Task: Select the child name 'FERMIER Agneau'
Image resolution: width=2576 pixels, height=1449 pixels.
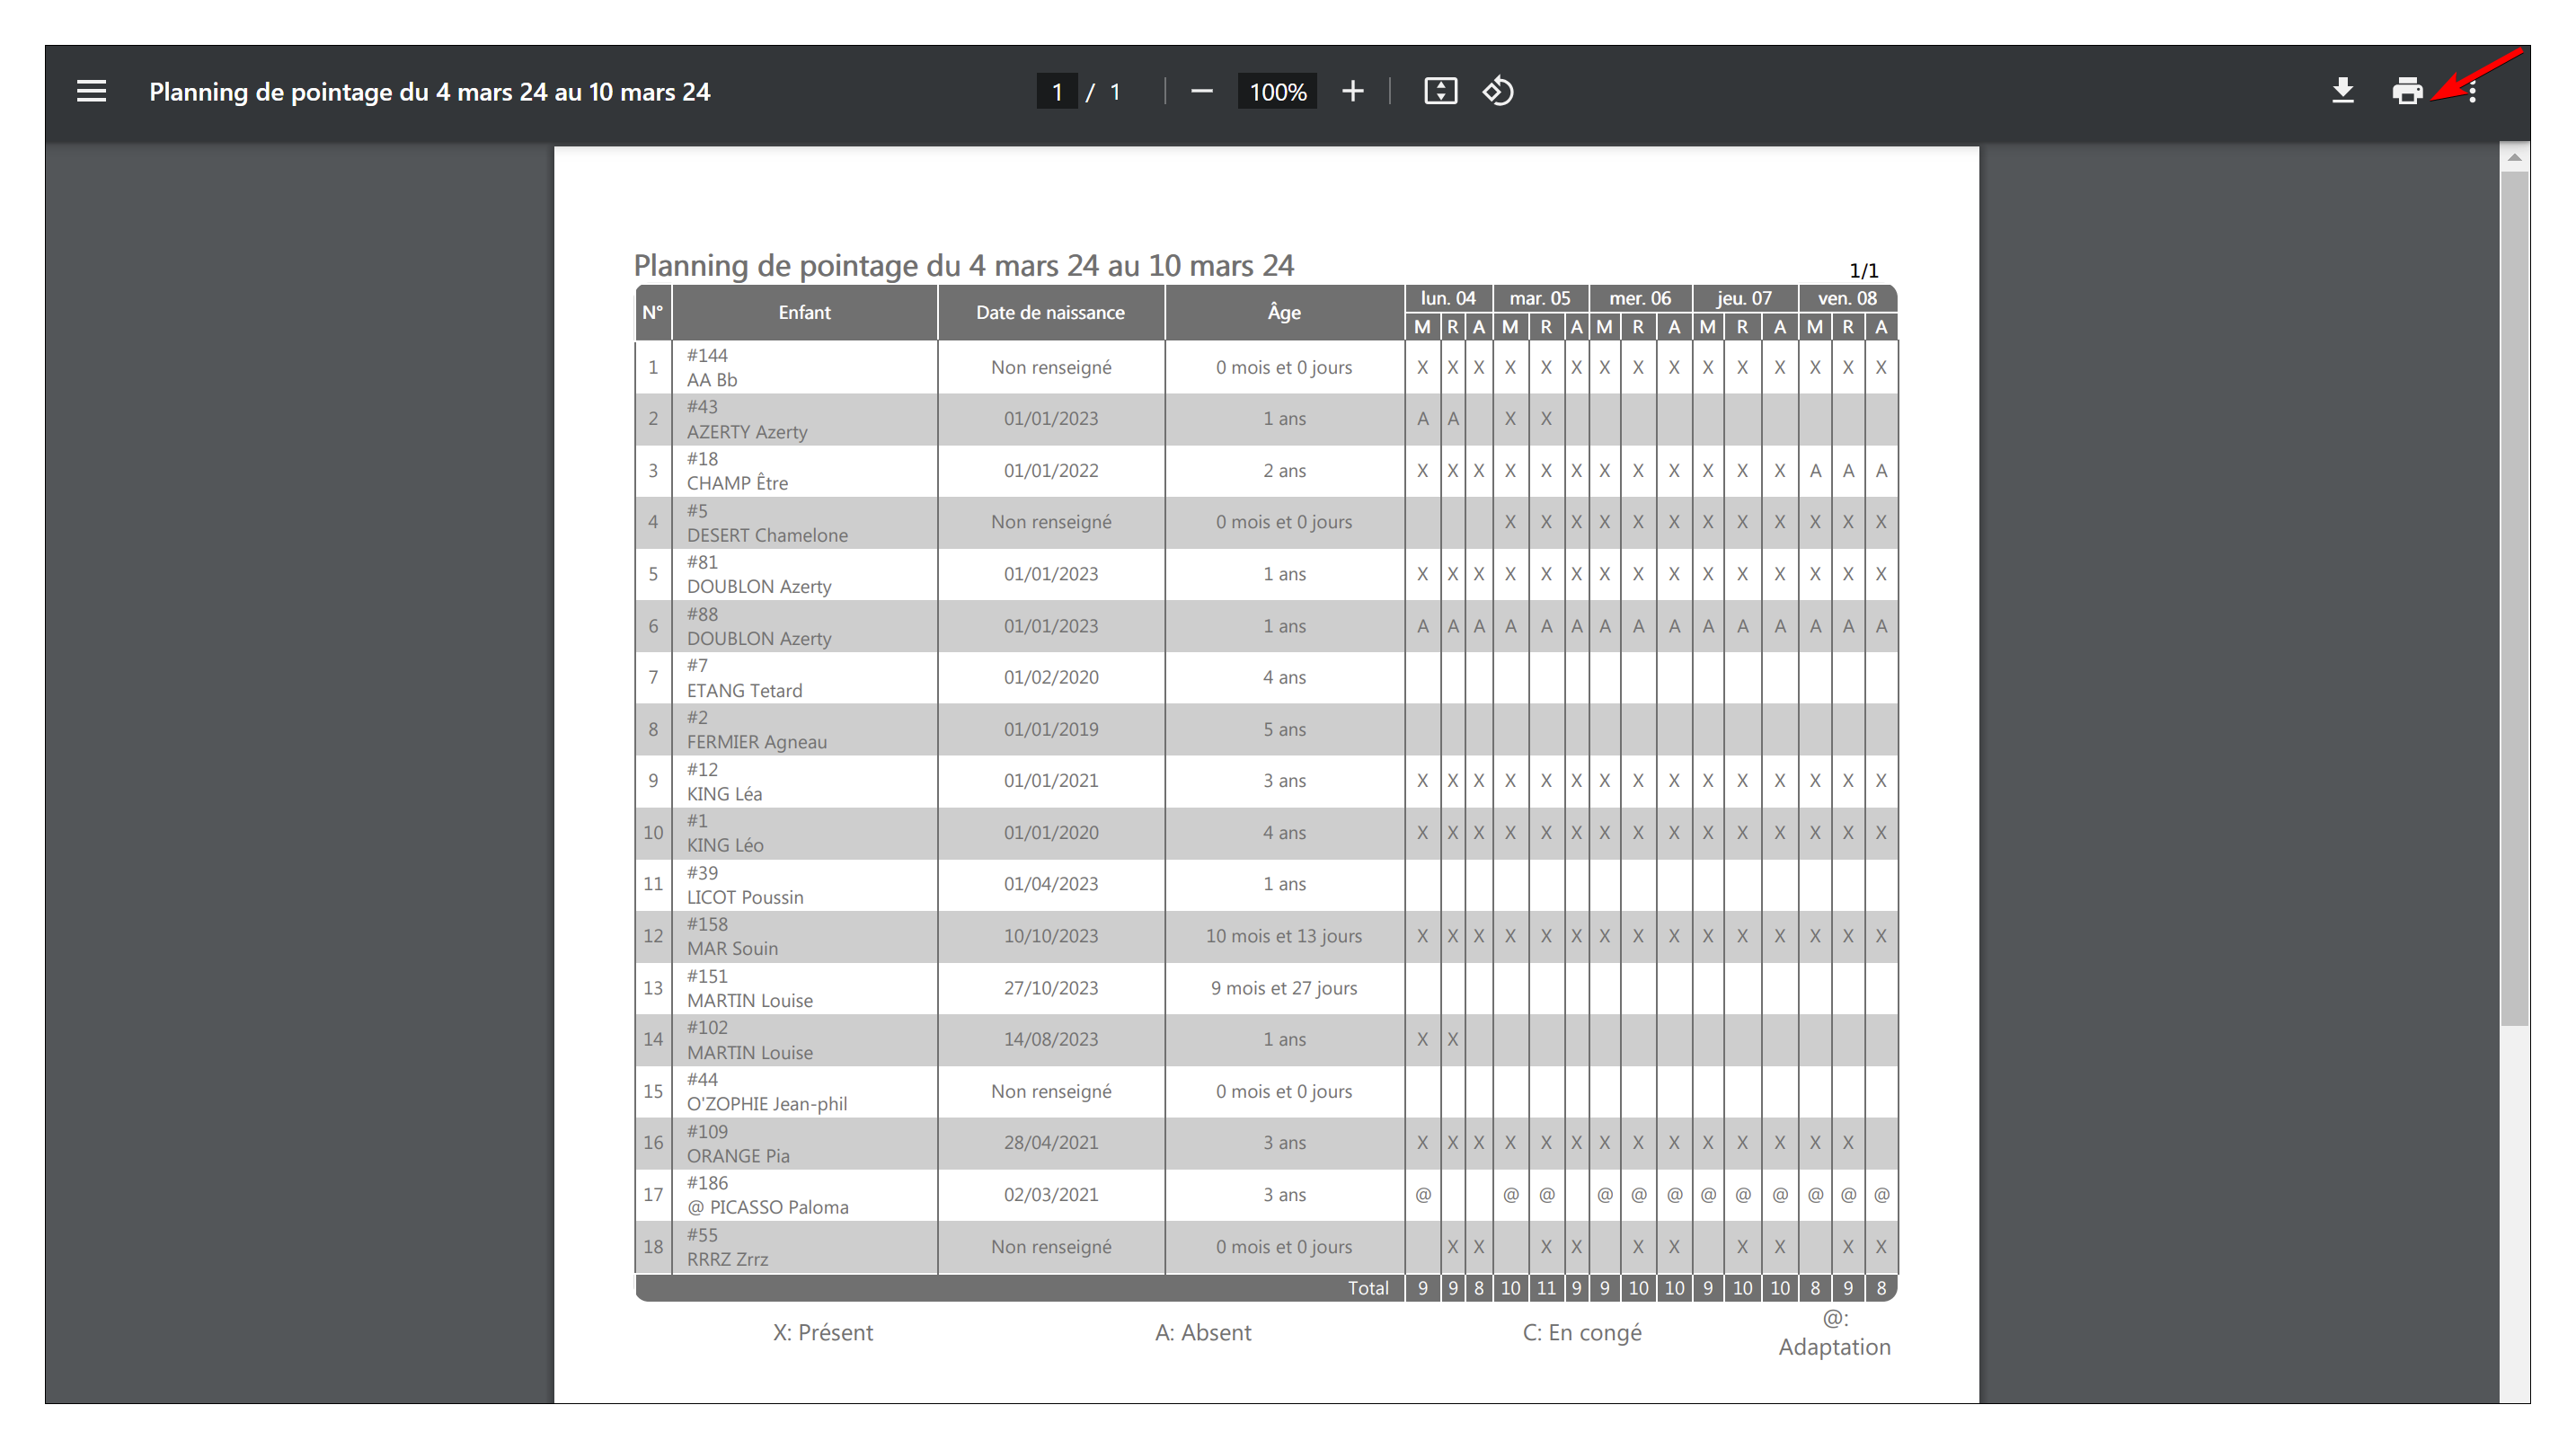Action: click(757, 742)
